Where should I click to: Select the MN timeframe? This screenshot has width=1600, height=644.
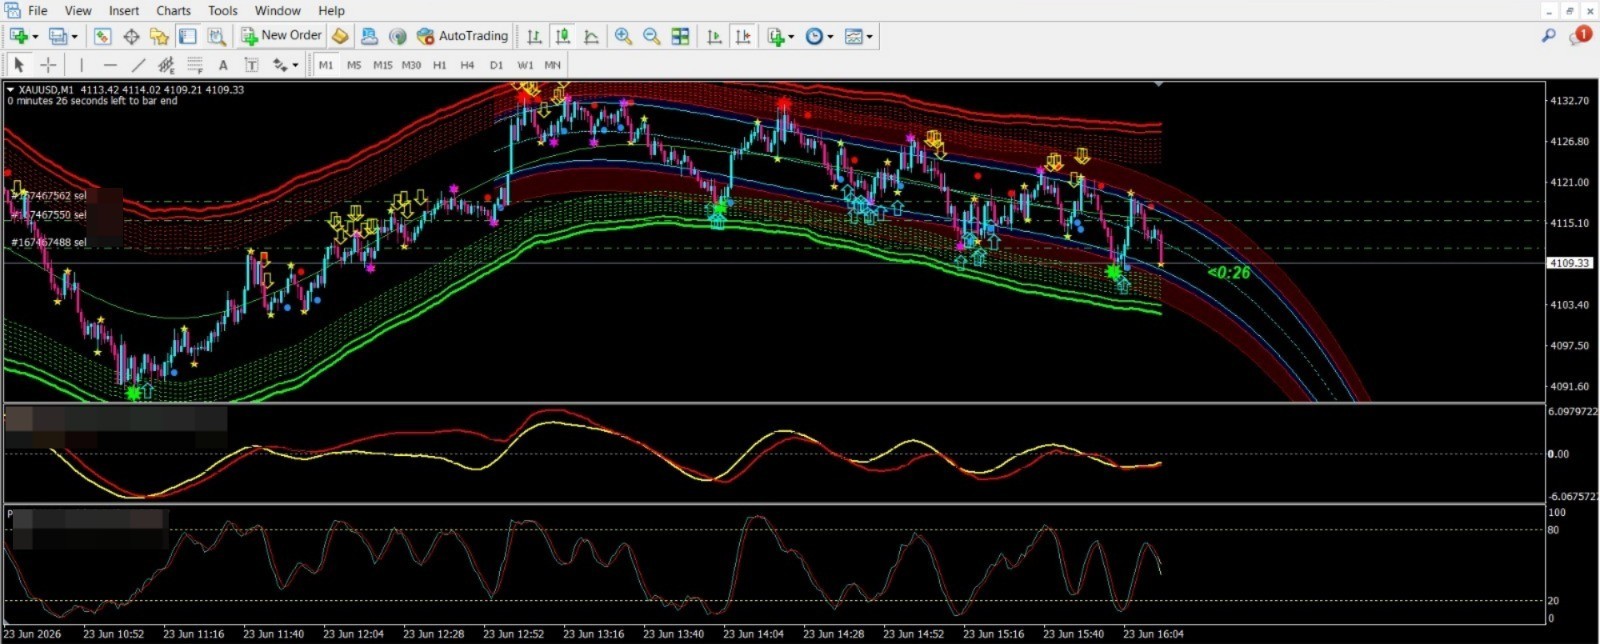tap(552, 65)
